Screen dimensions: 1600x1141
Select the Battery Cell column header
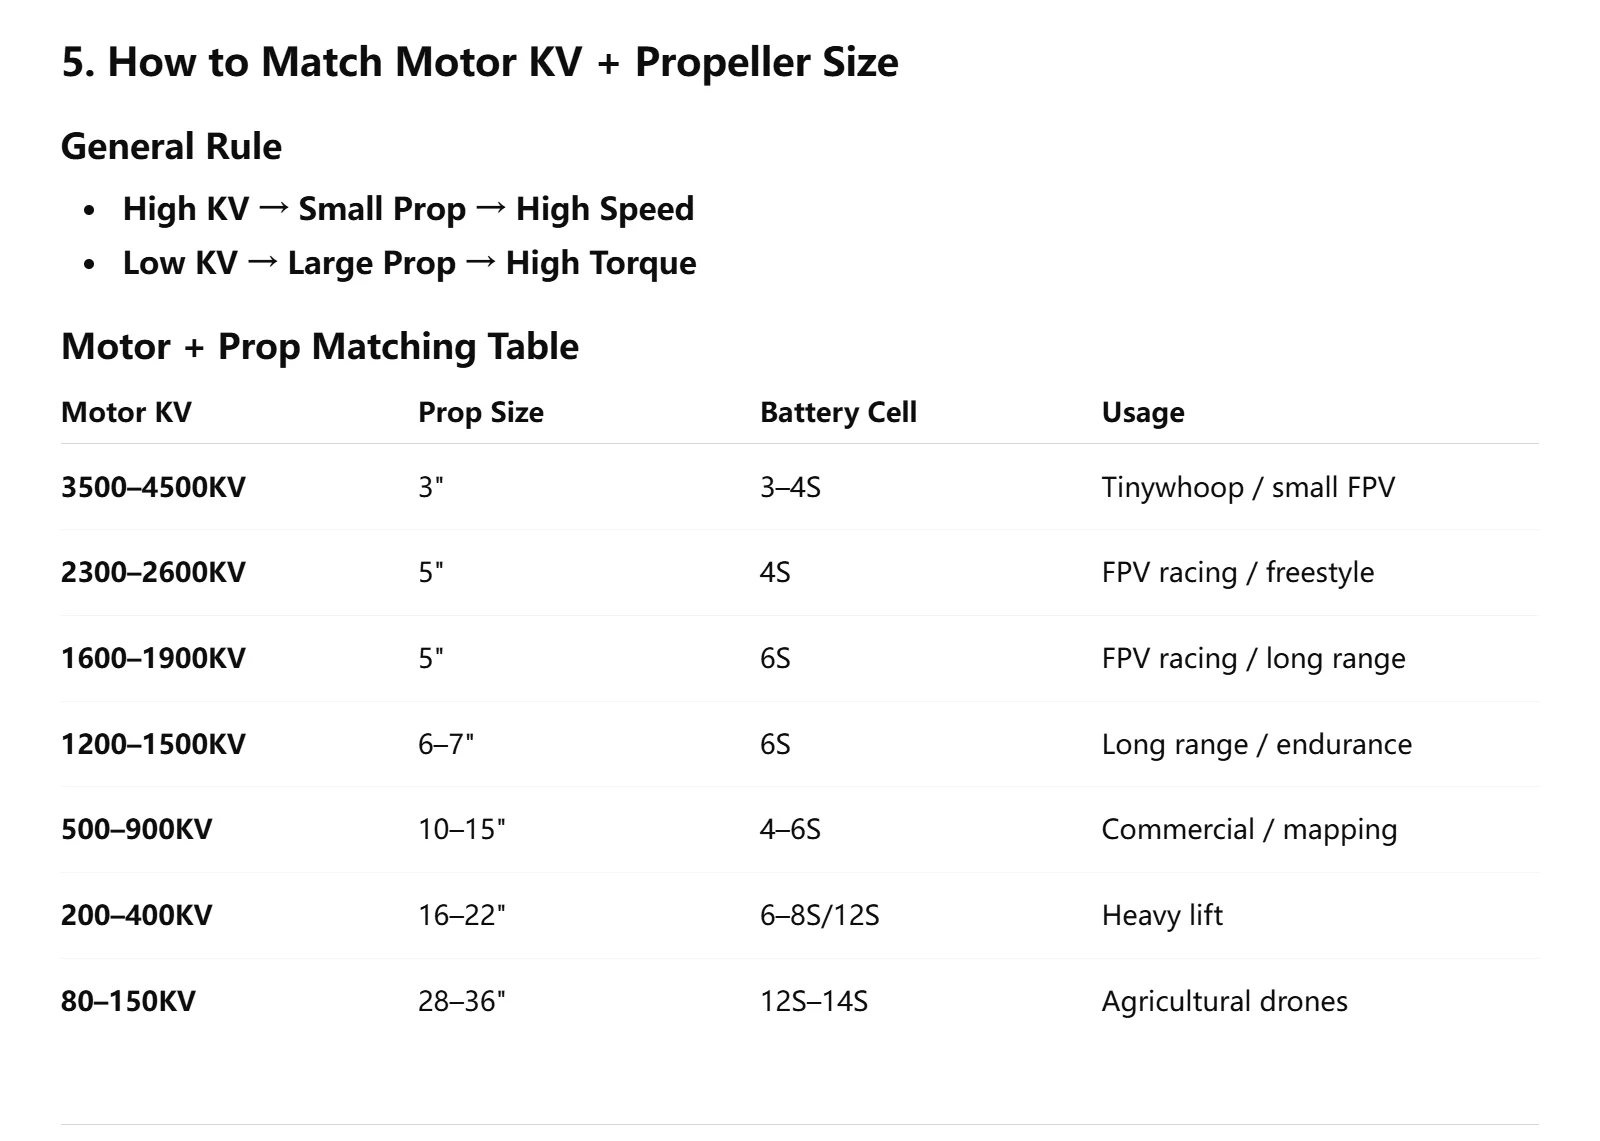[x=838, y=413]
